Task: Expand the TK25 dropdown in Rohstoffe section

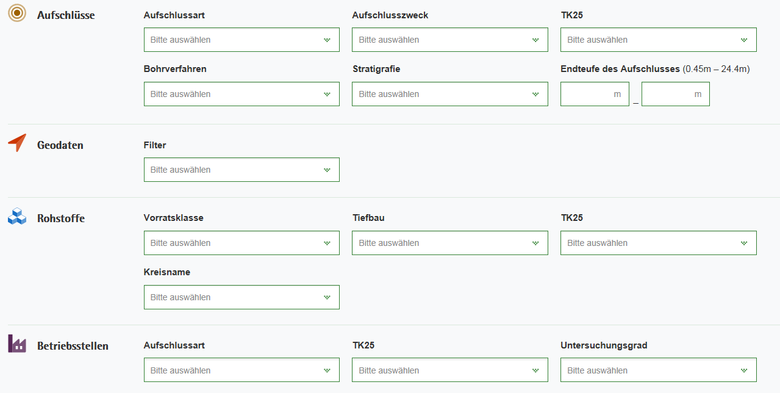Action: coord(658,243)
